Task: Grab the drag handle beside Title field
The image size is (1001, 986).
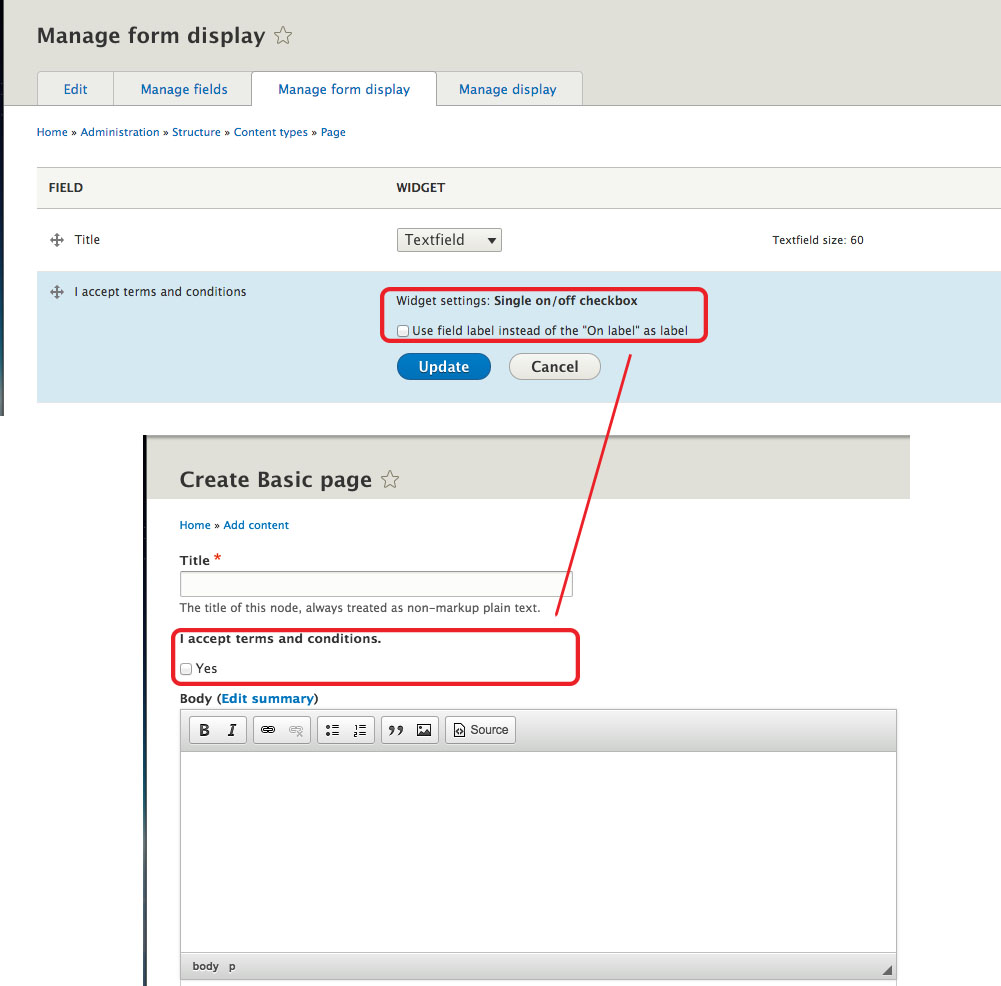Action: click(56, 239)
